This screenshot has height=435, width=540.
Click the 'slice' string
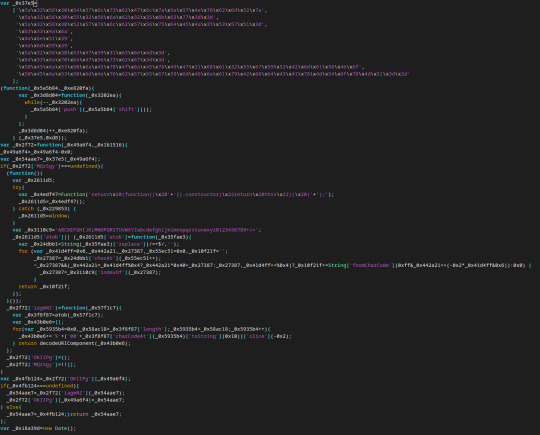tap(257, 336)
